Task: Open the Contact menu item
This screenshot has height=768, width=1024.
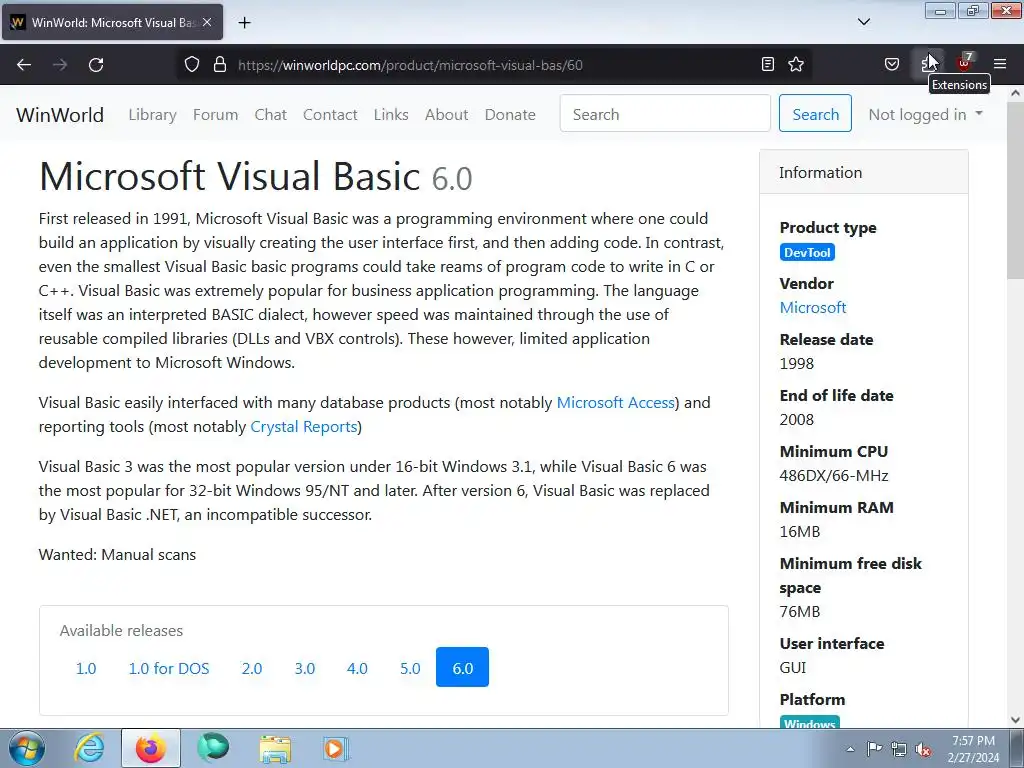Action: (330, 114)
